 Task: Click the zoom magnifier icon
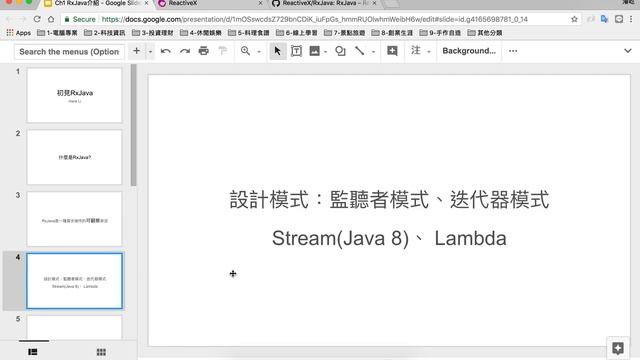[x=245, y=51]
